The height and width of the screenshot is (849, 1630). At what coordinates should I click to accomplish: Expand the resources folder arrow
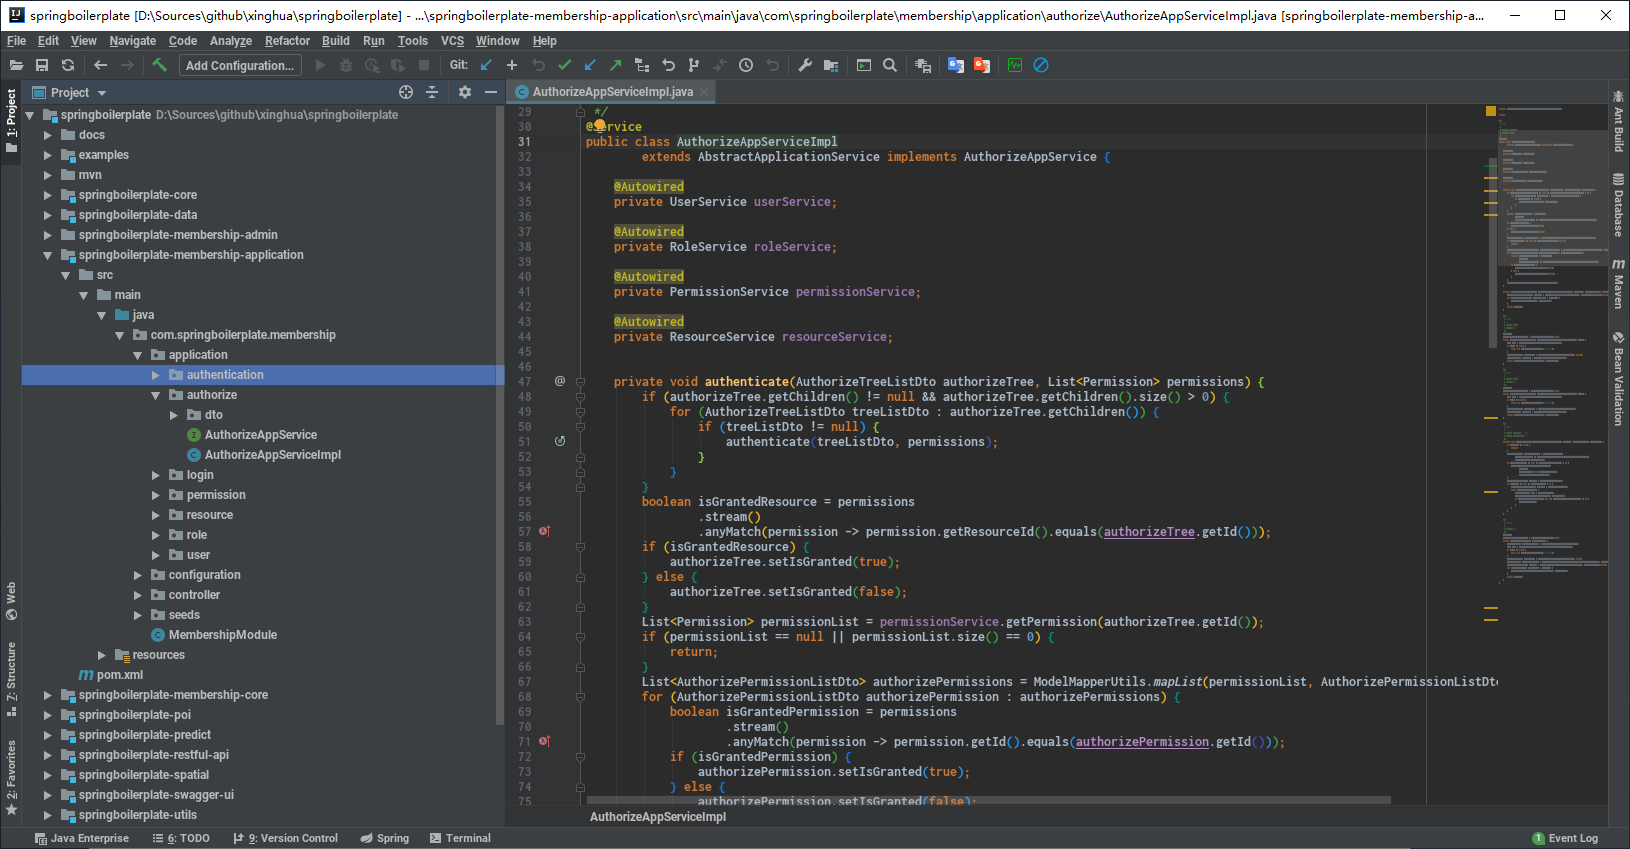[x=101, y=655]
